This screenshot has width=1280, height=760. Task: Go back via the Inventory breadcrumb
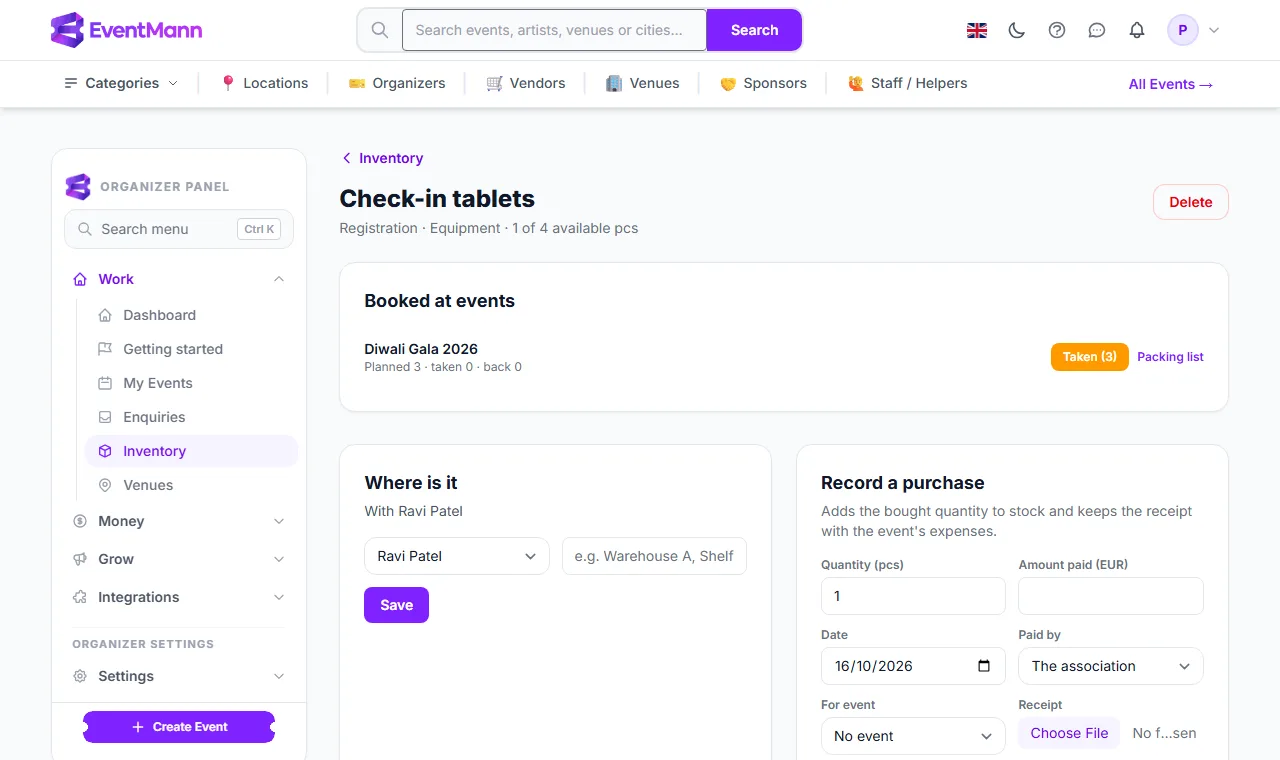(x=382, y=158)
